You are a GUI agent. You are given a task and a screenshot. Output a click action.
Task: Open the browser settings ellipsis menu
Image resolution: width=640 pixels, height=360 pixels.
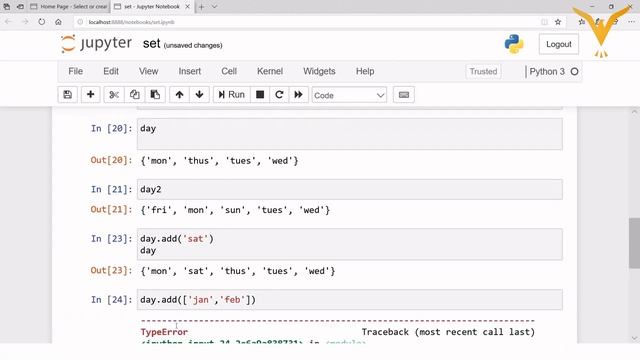click(631, 22)
